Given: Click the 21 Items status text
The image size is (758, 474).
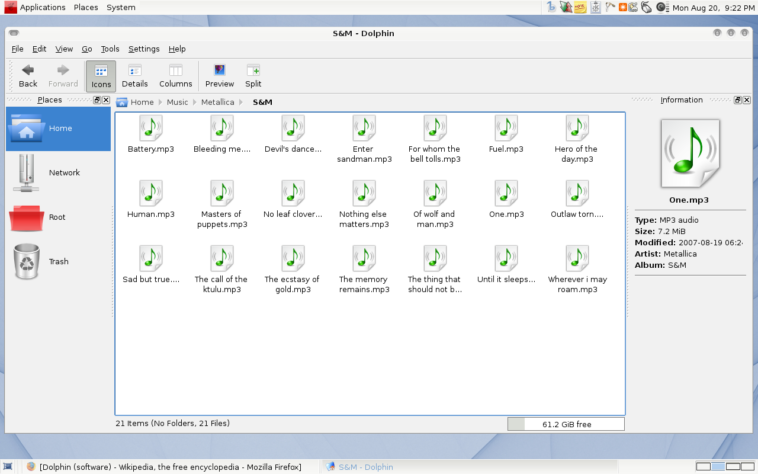Looking at the screenshot, I should [173, 423].
